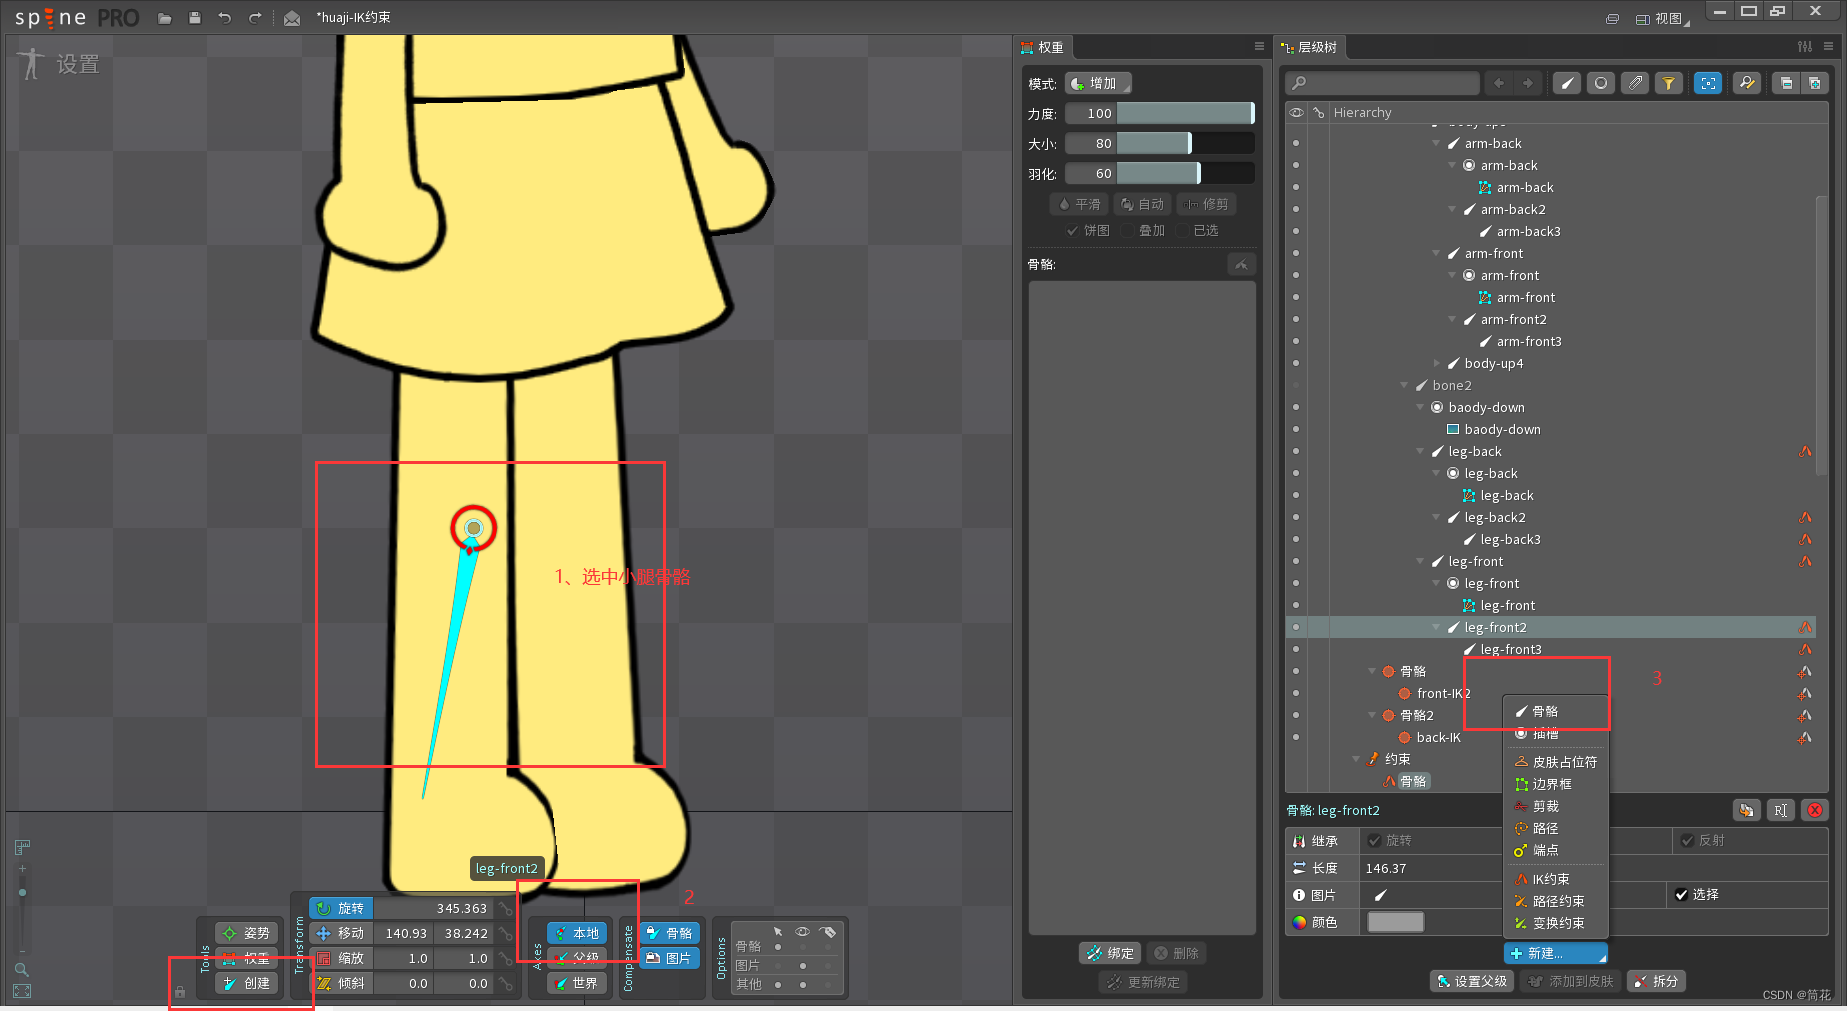Image resolution: width=1847 pixels, height=1011 pixels.
Task: Collapse the arm-front bone node
Action: click(1436, 253)
